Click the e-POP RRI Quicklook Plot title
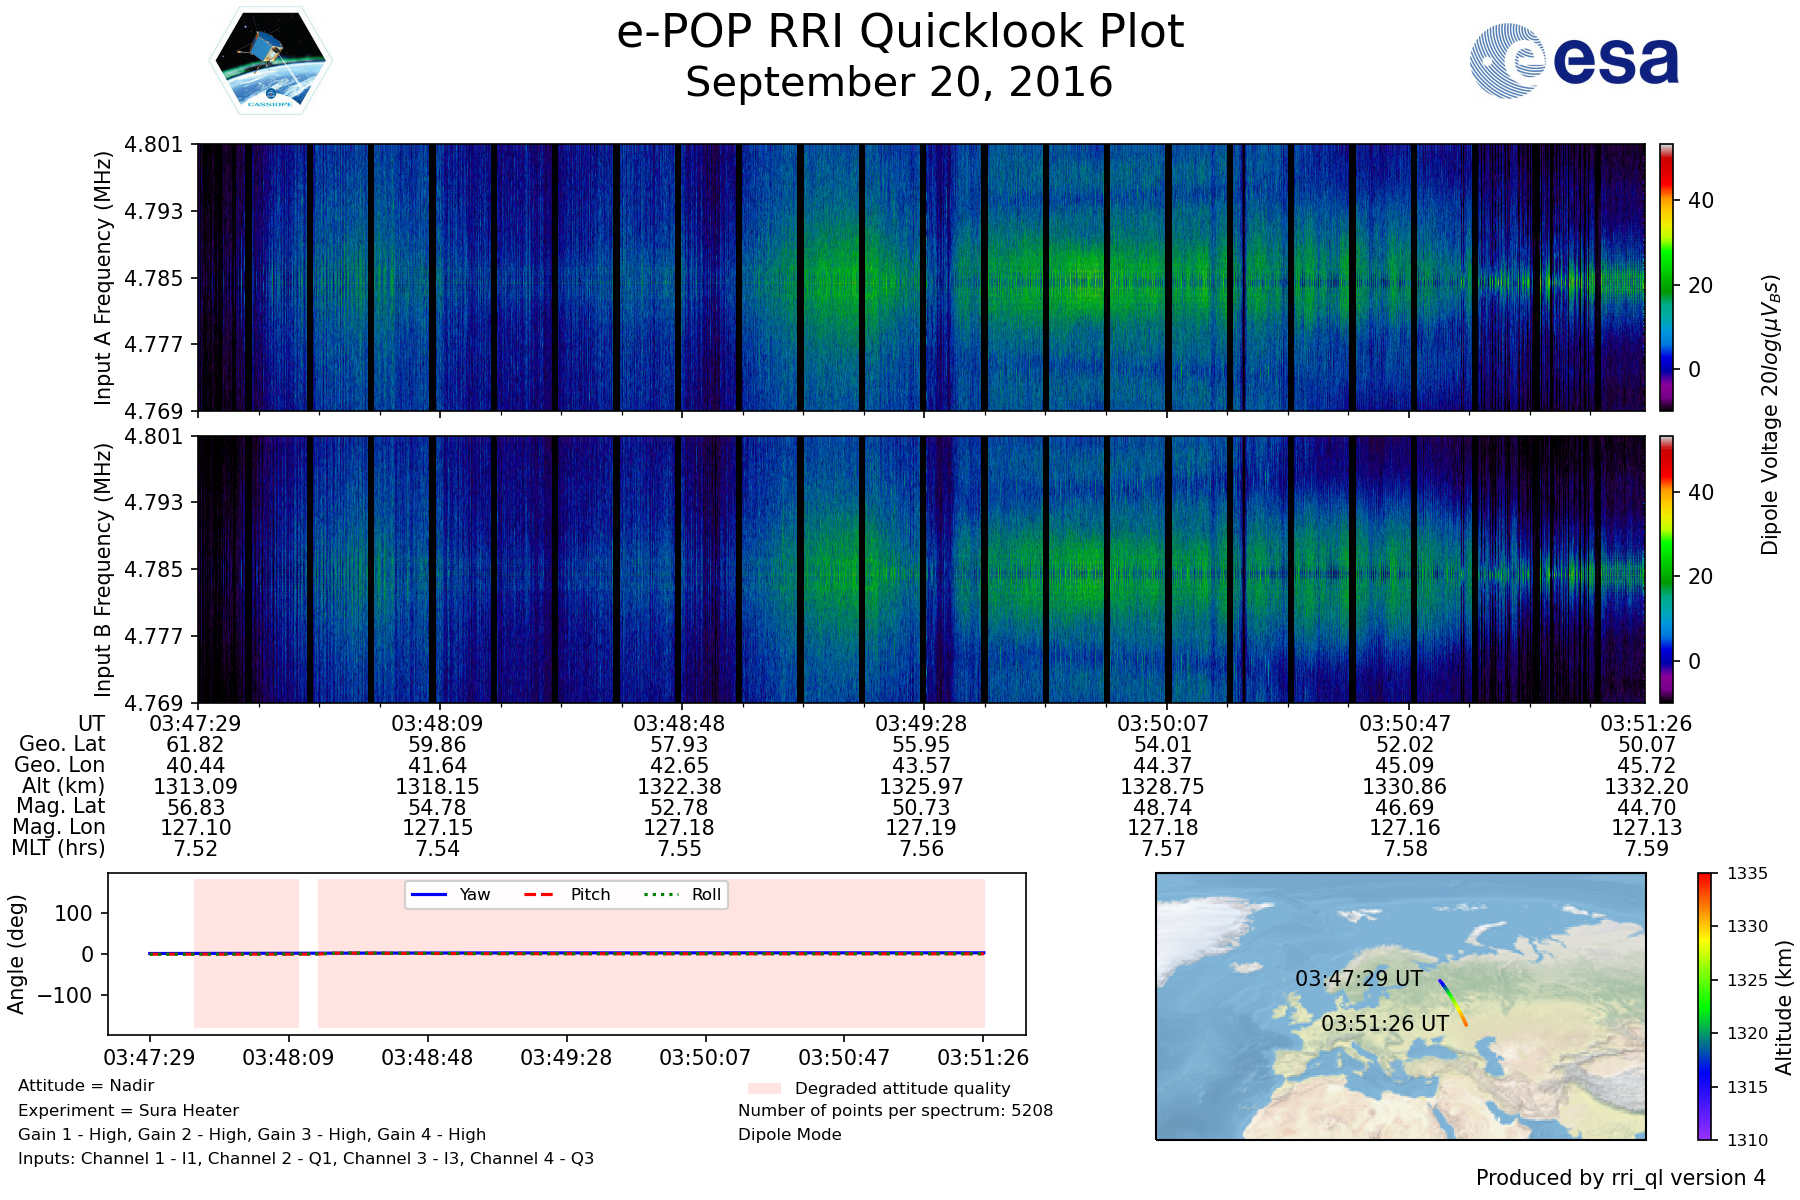 coord(900,32)
